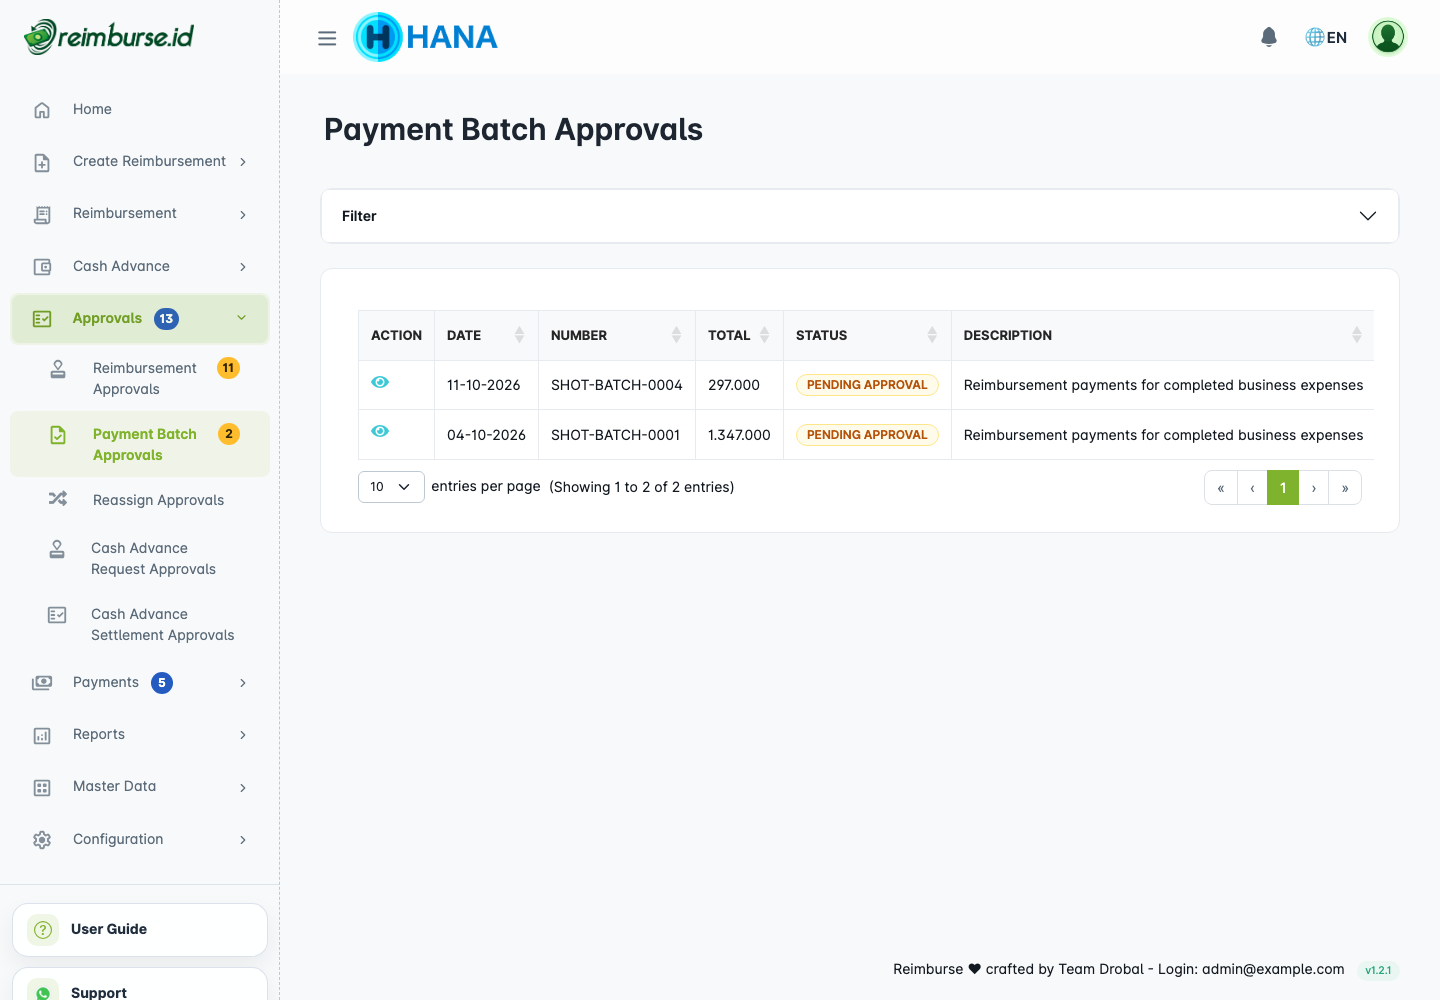Click the Reimbursement Approvals stamp icon

tap(58, 369)
